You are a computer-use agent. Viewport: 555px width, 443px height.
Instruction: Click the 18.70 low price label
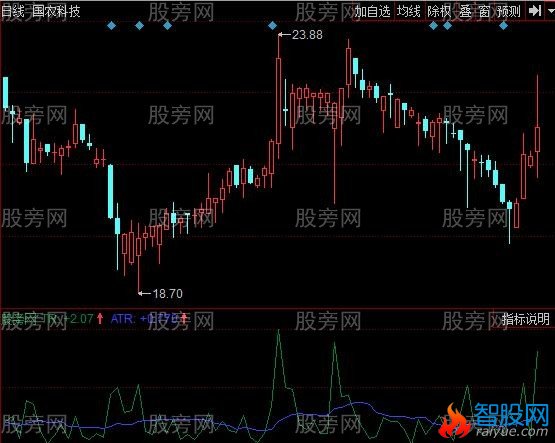tap(167, 293)
